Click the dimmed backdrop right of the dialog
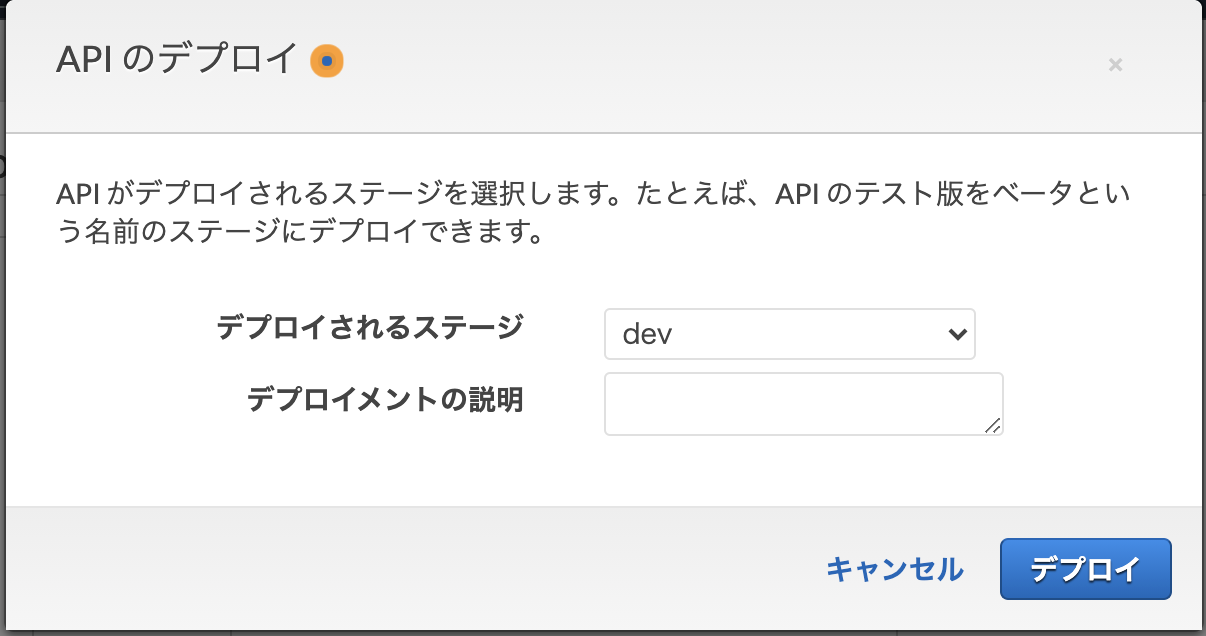Screen dimensions: 1206x636 click(x=1203, y=300)
